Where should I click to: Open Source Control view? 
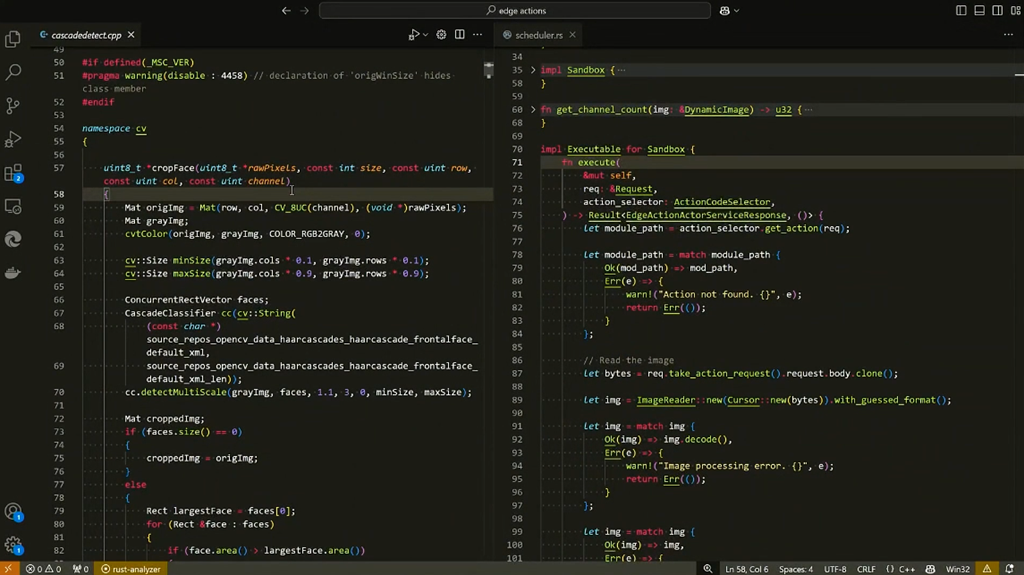(x=13, y=106)
